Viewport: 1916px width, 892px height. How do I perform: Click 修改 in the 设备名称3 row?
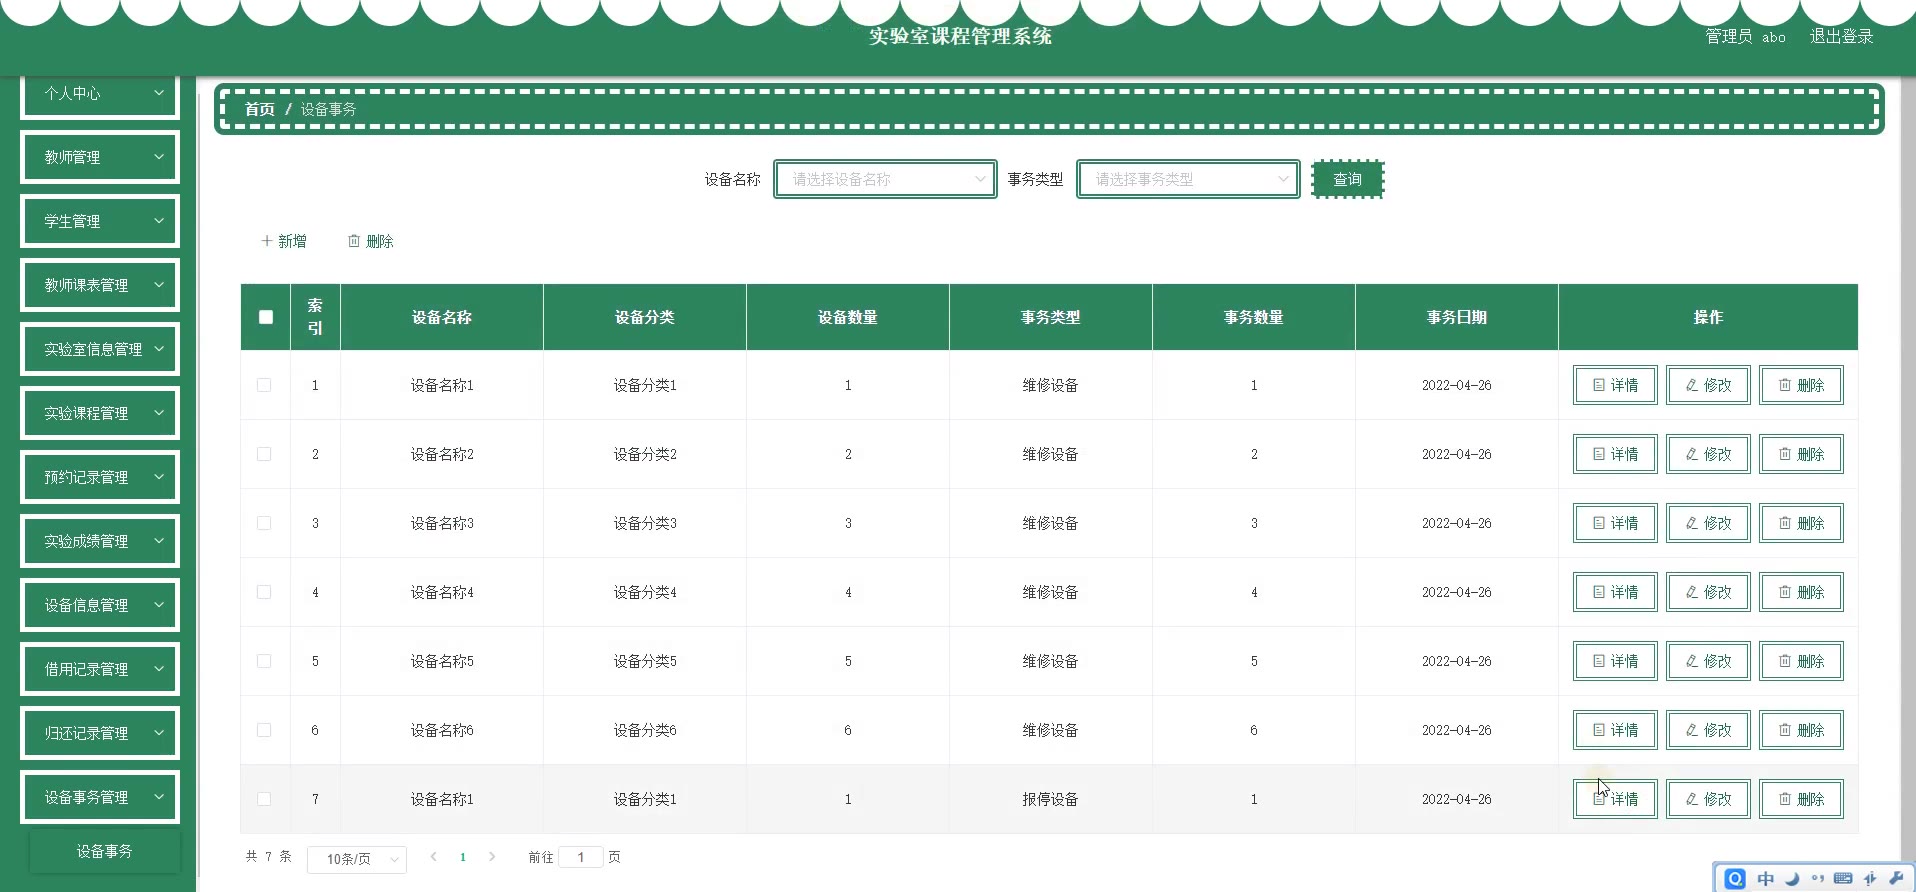tap(1708, 523)
